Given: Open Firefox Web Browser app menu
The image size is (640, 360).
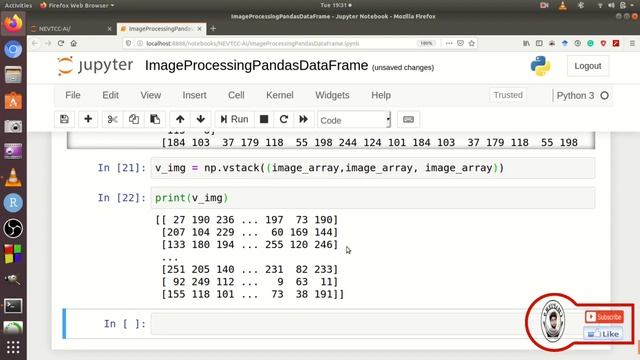Looking at the screenshot, I should point(77,5).
